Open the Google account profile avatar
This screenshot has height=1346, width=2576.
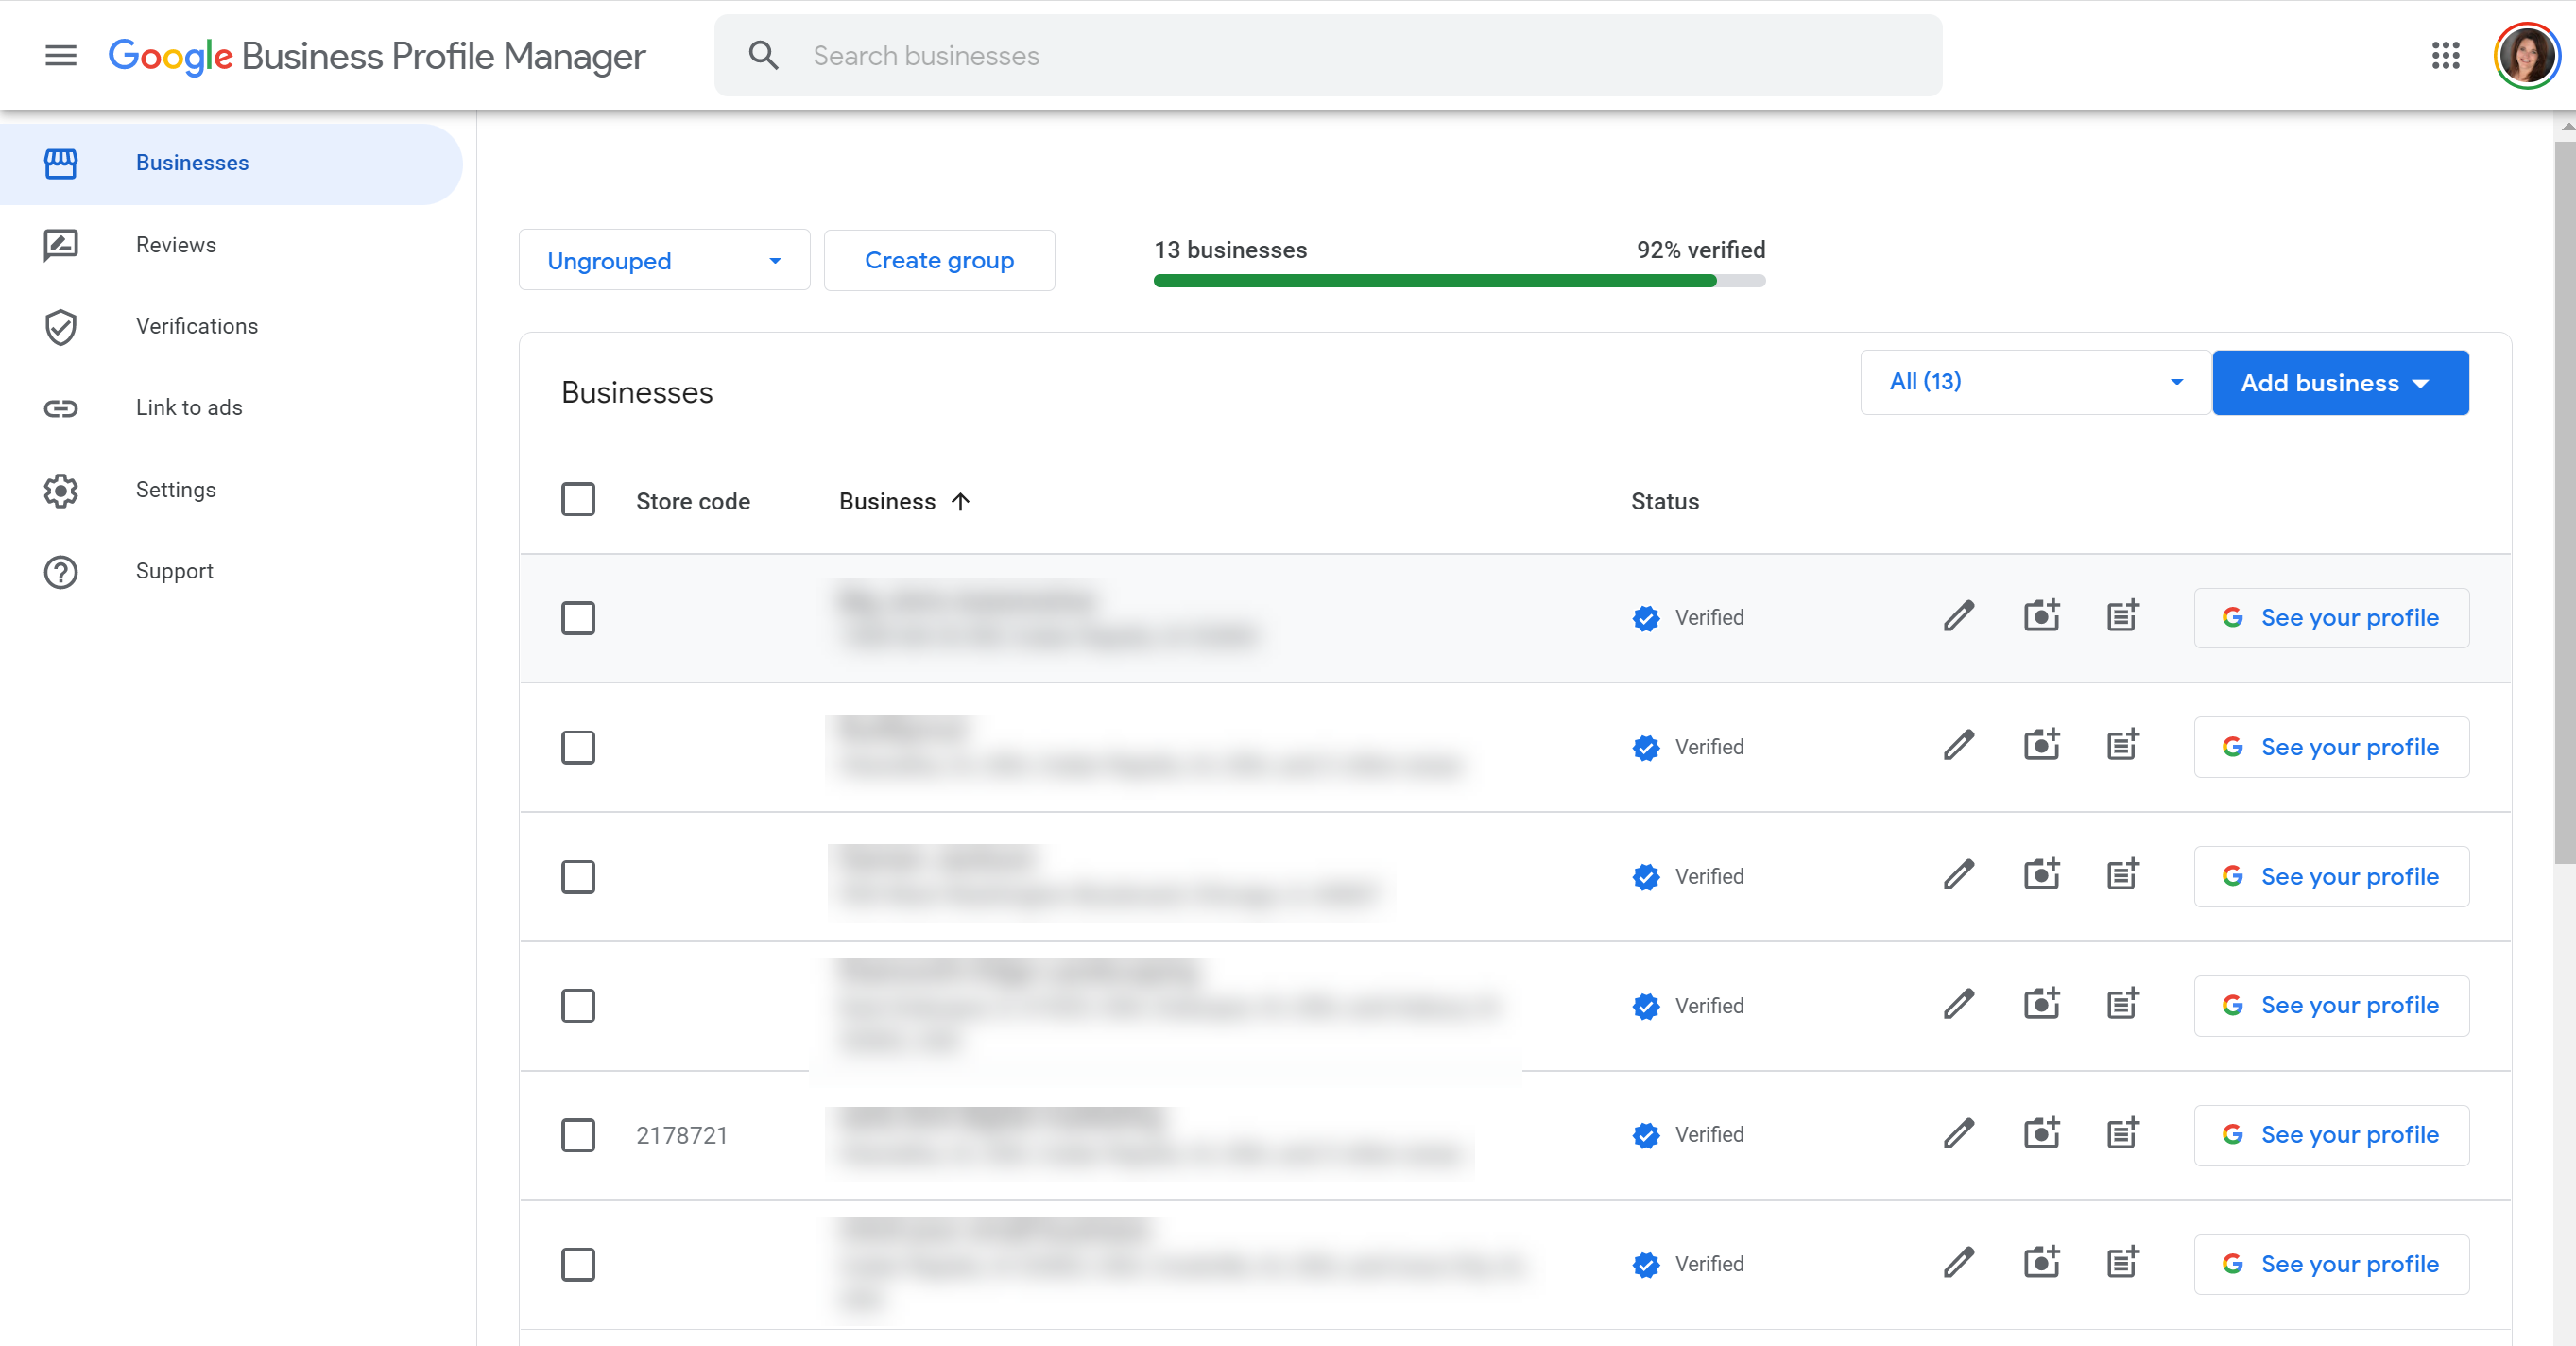click(x=2526, y=55)
